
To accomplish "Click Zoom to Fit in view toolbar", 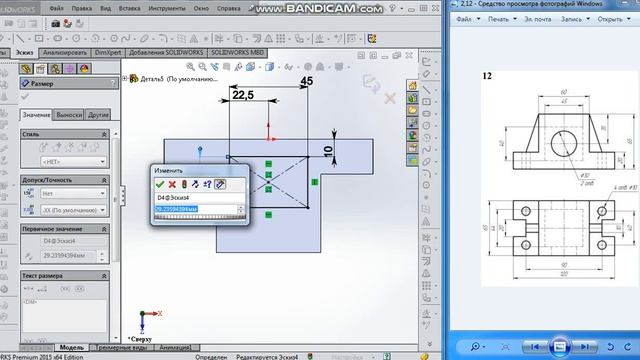I will coord(191,67).
